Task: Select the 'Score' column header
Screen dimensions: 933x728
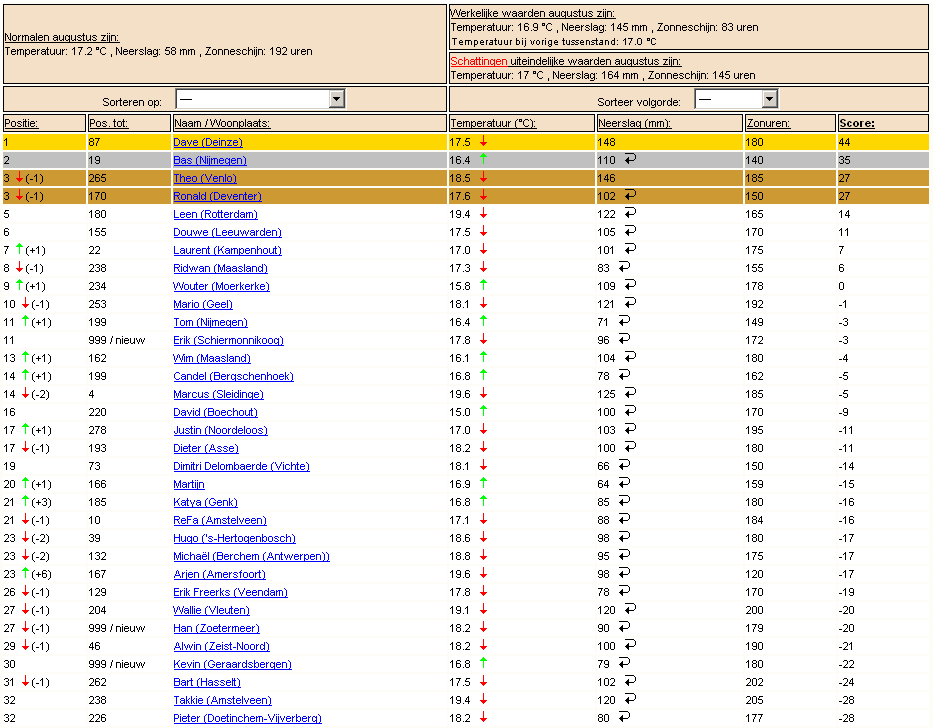Action: click(x=856, y=123)
